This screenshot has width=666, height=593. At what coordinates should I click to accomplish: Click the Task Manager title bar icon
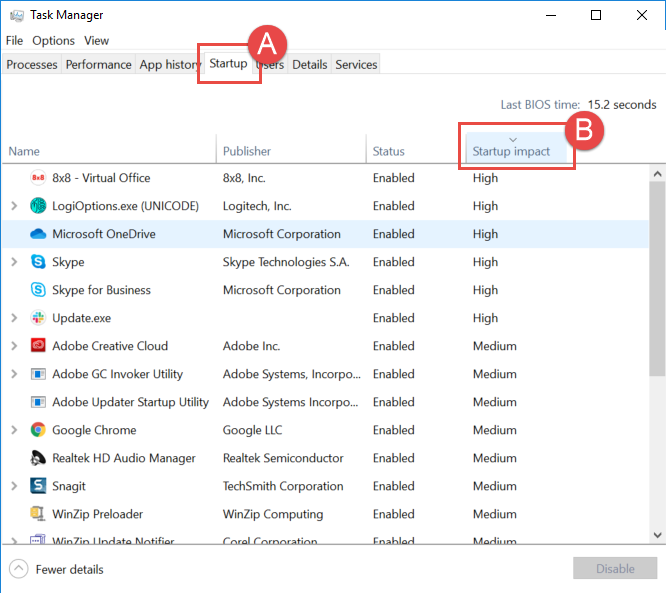pos(17,15)
